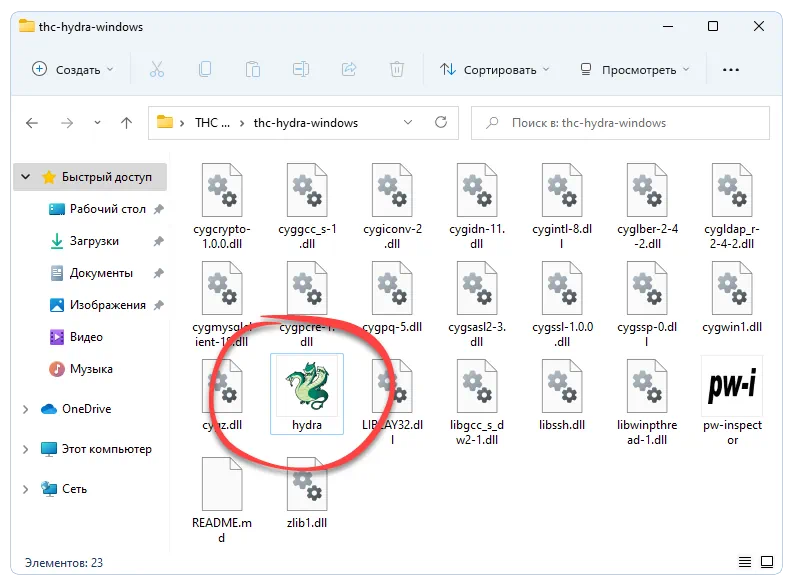Select the cygpcre-1.dll file icon

pyautogui.click(x=307, y=288)
